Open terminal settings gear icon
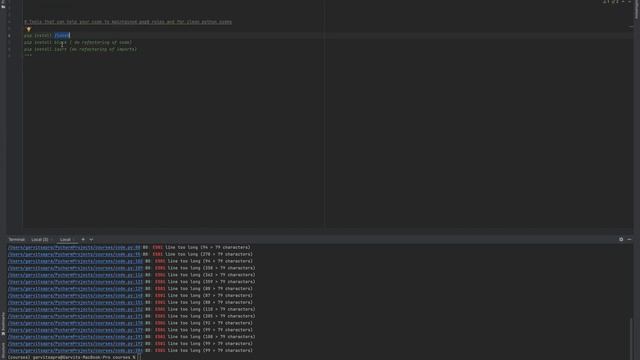Screen dimensions: 640x360 pyautogui.click(x=621, y=240)
